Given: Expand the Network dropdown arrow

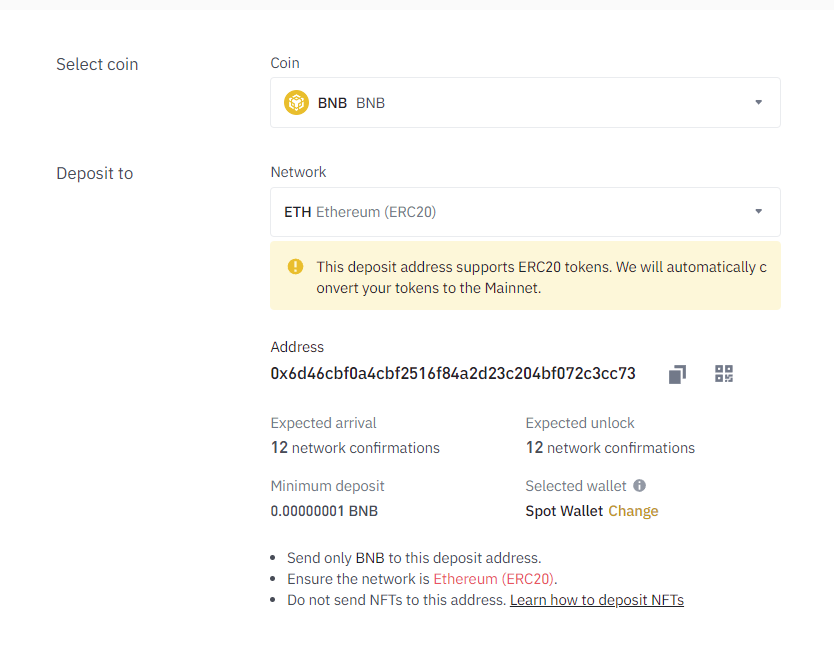Looking at the screenshot, I should pos(758,211).
